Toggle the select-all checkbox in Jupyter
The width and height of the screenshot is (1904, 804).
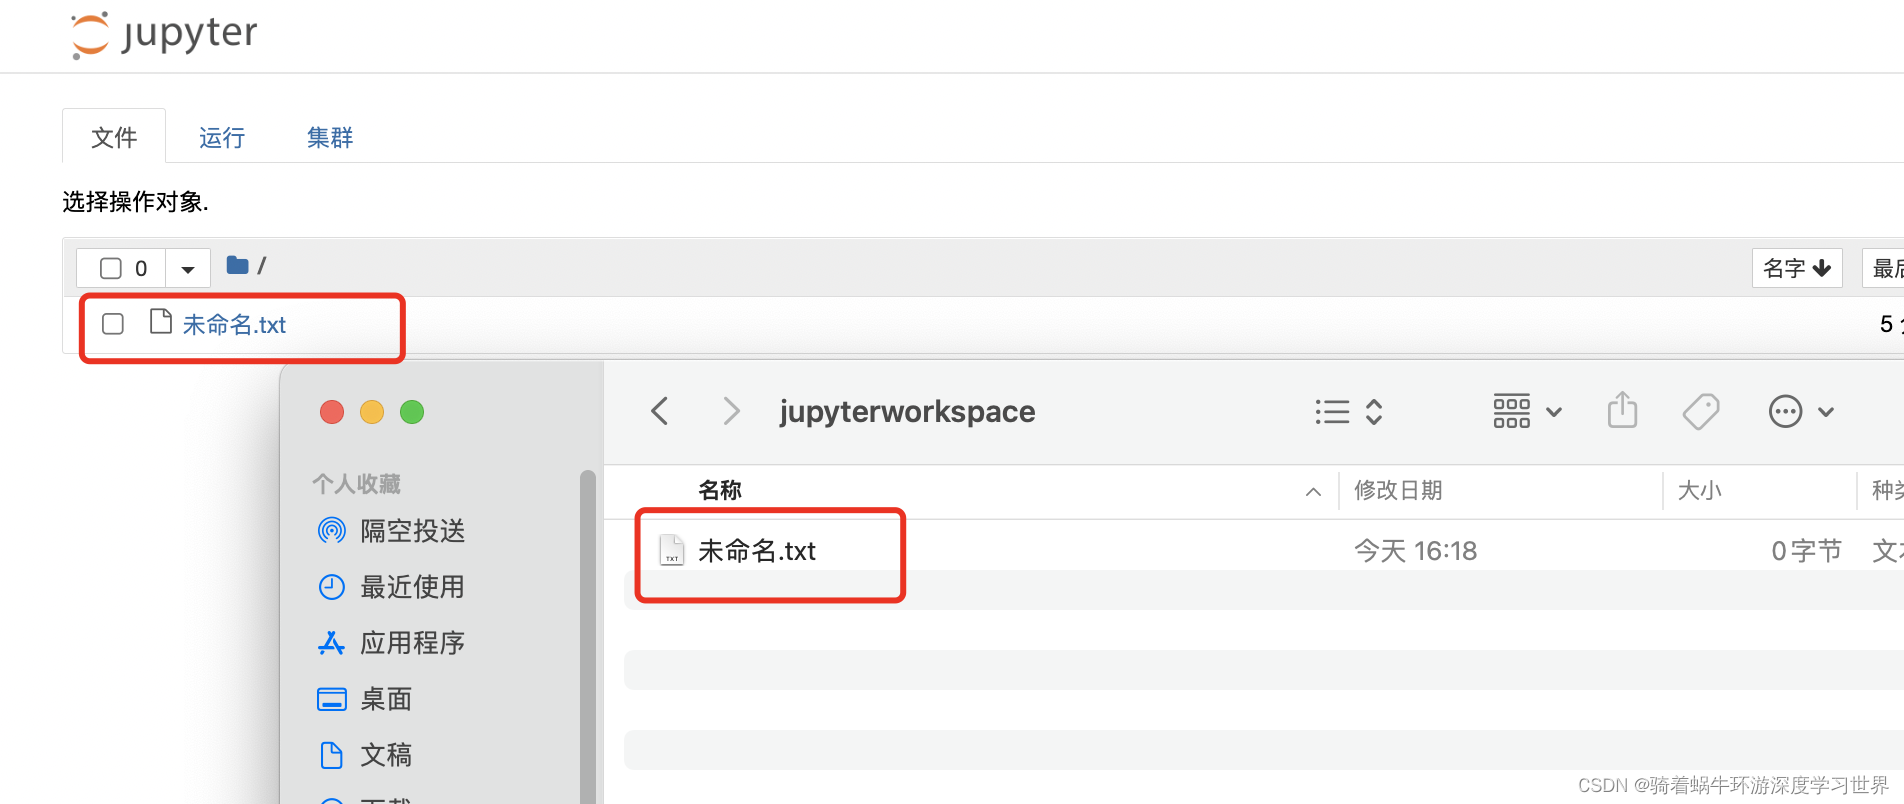[111, 268]
